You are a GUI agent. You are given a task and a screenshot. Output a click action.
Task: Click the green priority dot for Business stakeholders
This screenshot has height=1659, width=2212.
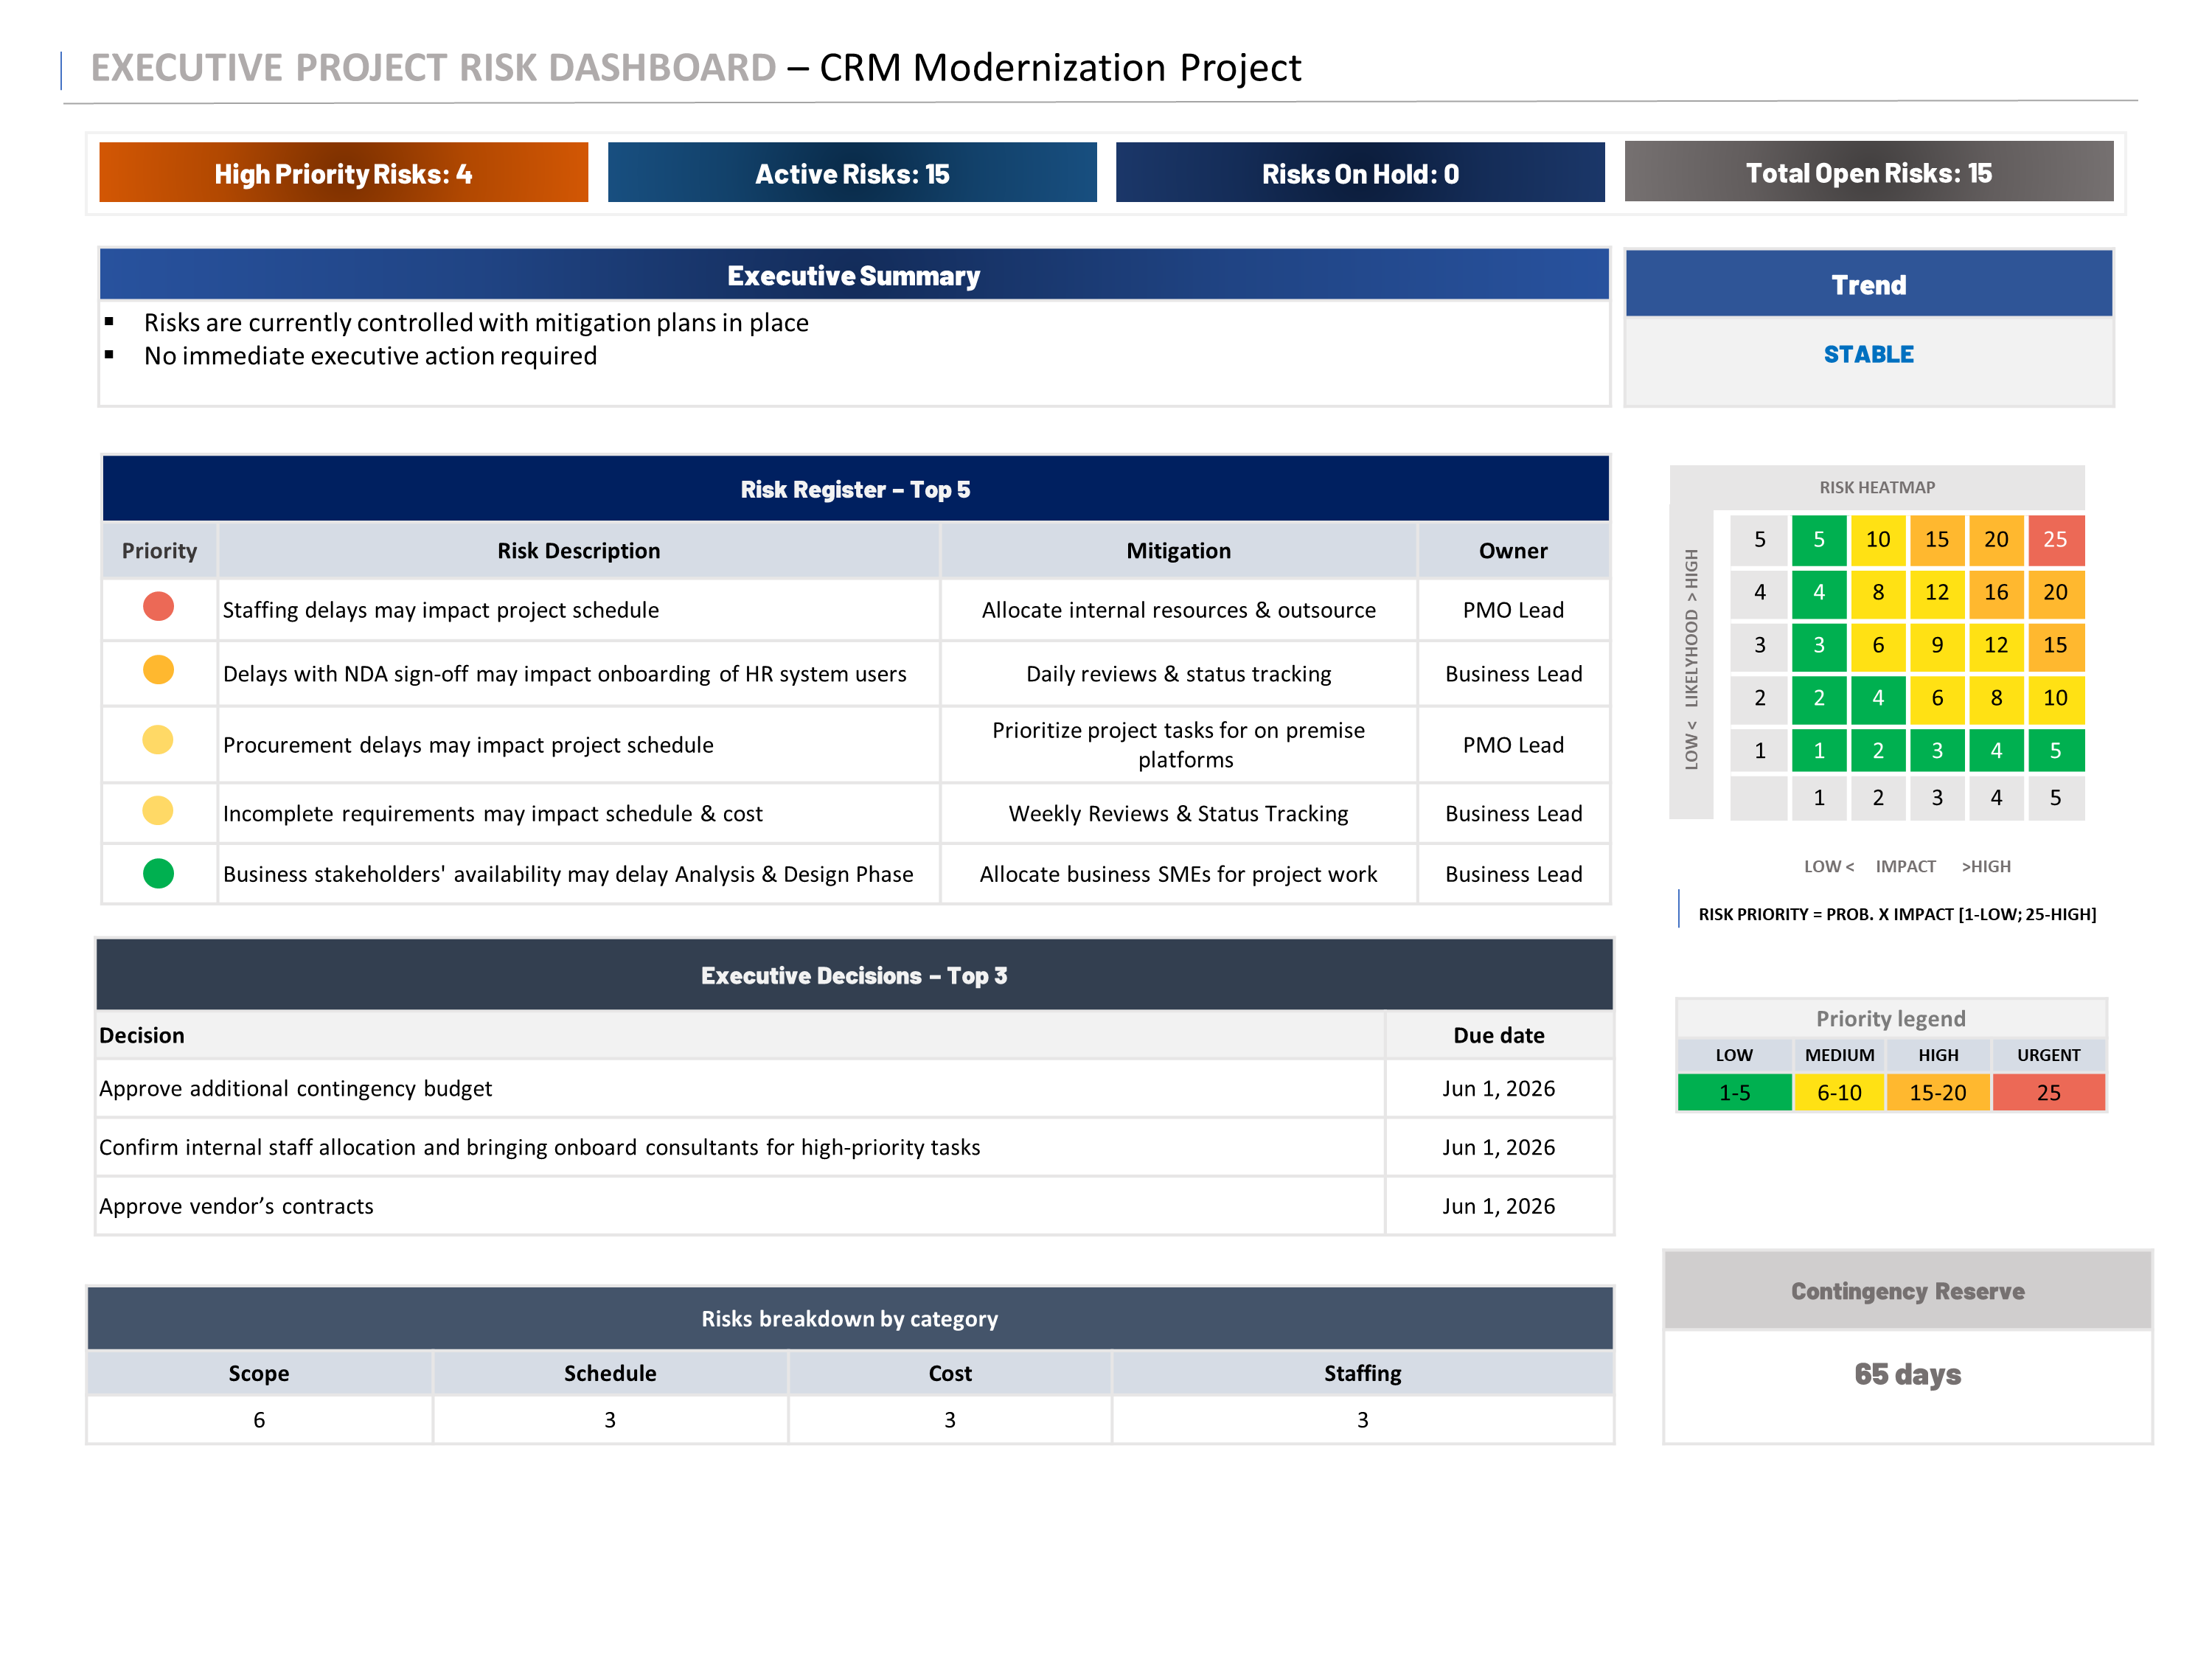click(158, 873)
